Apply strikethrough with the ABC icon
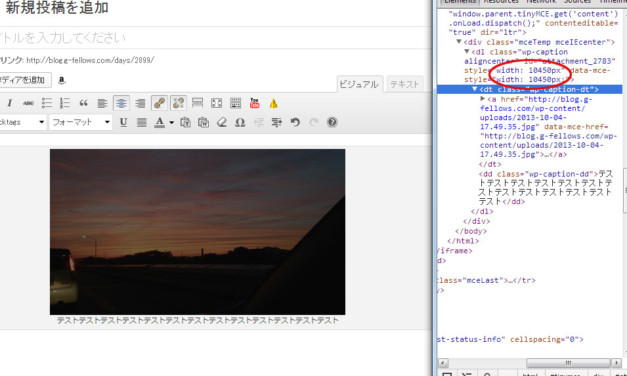 pyautogui.click(x=28, y=104)
